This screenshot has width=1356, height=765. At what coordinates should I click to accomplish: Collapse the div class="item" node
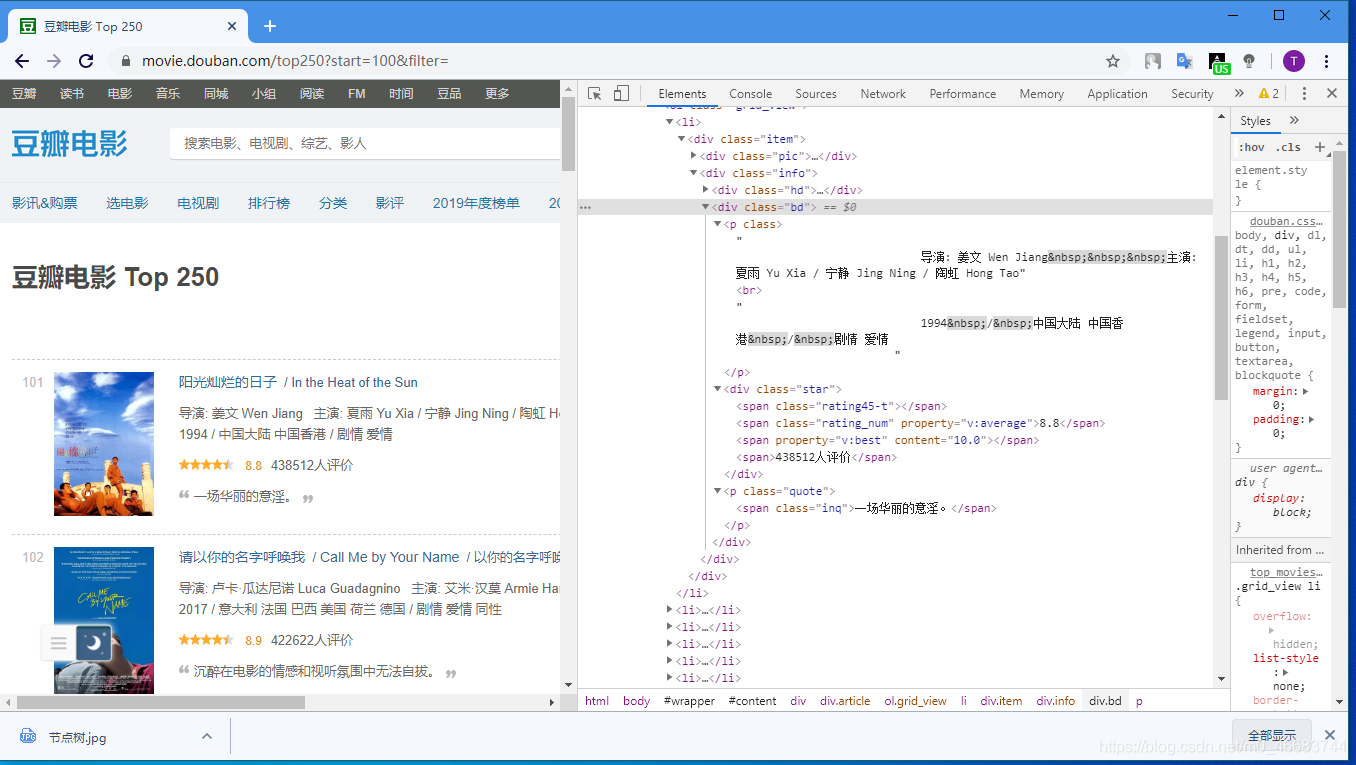coord(682,139)
